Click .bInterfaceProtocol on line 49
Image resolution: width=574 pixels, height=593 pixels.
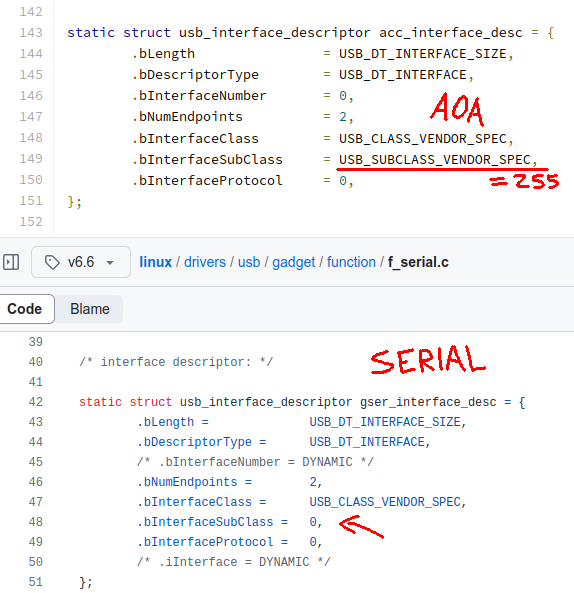pyautogui.click(x=205, y=542)
